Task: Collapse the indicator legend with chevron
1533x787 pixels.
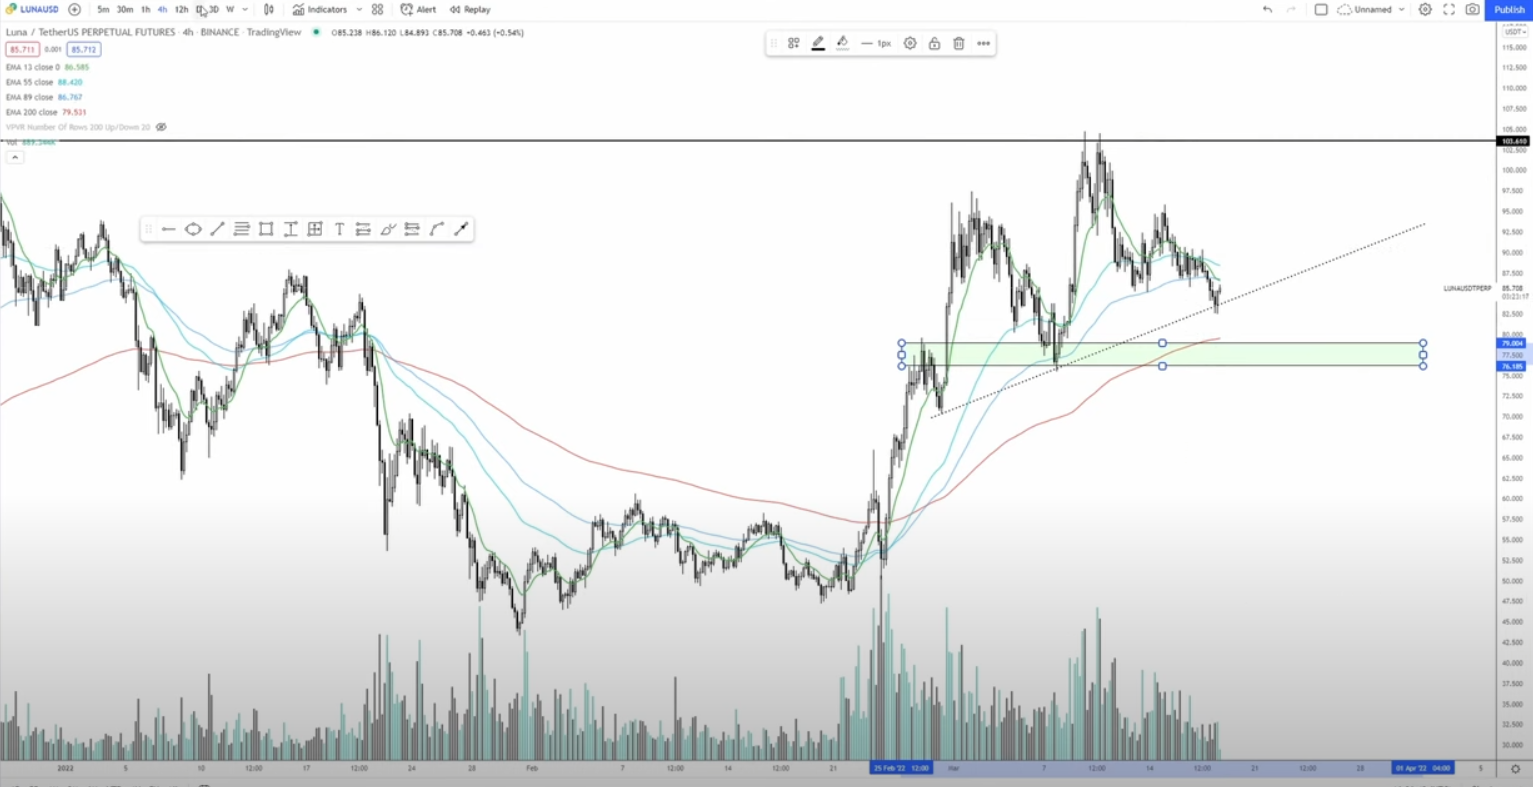Action: tap(14, 157)
